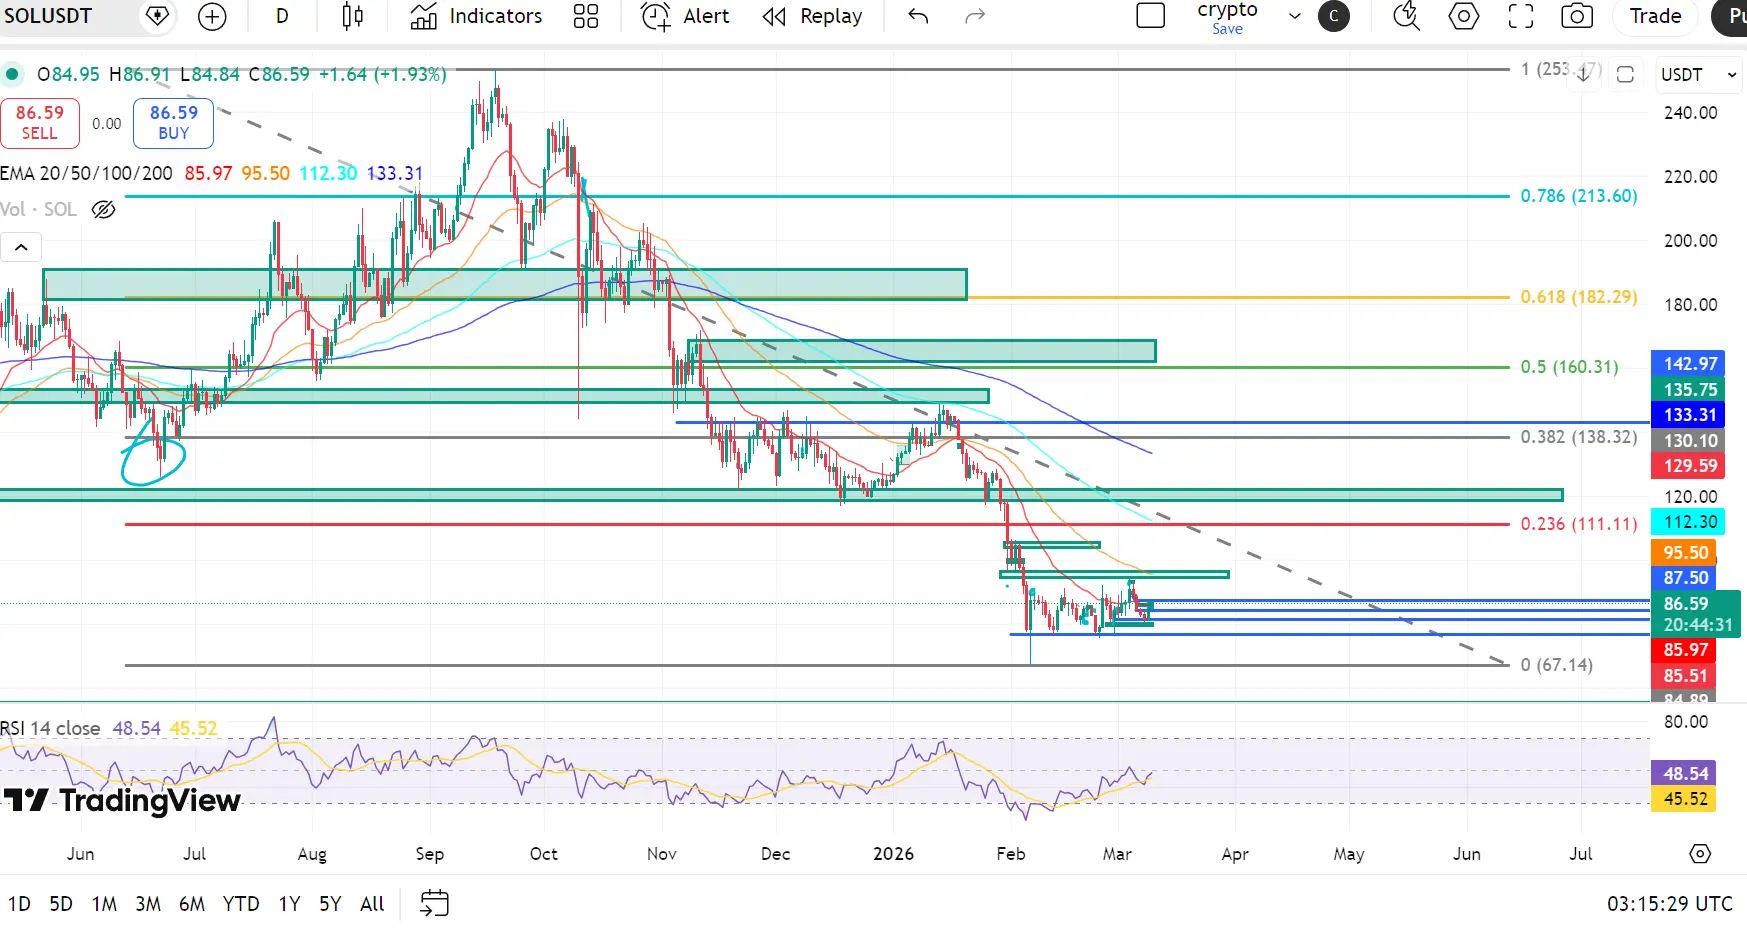Select the All date range

click(x=372, y=904)
